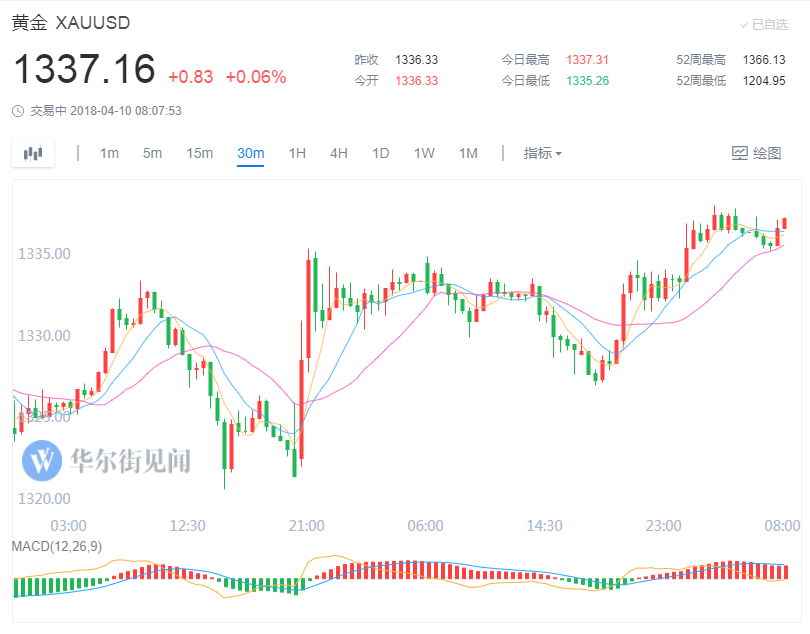
Task: Click the 1337.16 current price
Action: point(84,70)
